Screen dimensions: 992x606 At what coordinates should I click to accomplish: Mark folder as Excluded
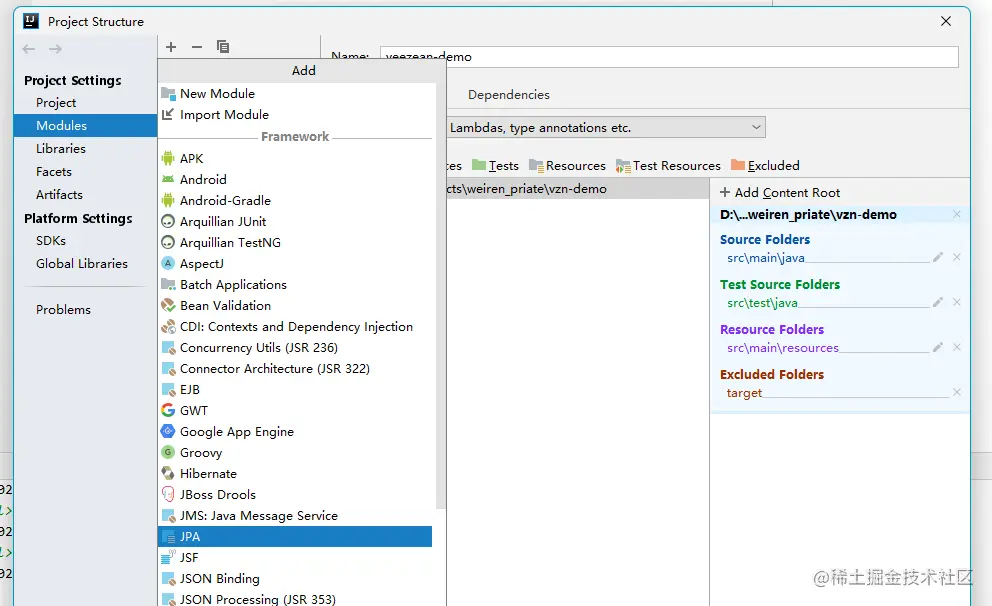pyautogui.click(x=765, y=166)
